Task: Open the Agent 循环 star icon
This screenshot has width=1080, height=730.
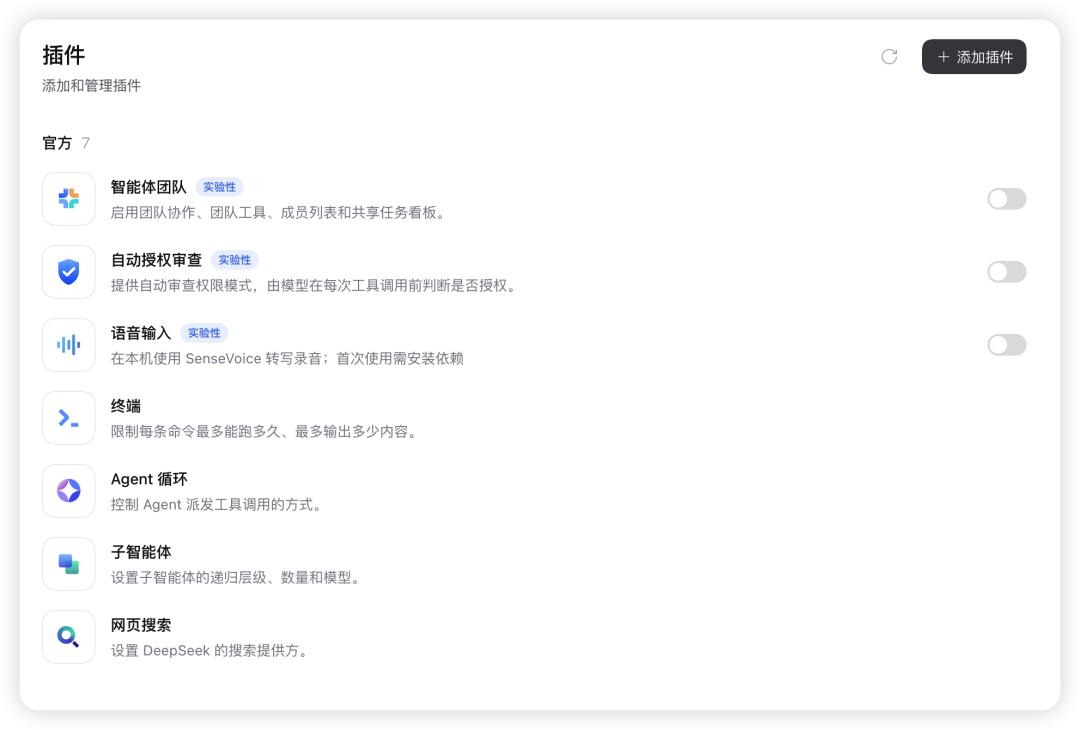Action: [68, 491]
